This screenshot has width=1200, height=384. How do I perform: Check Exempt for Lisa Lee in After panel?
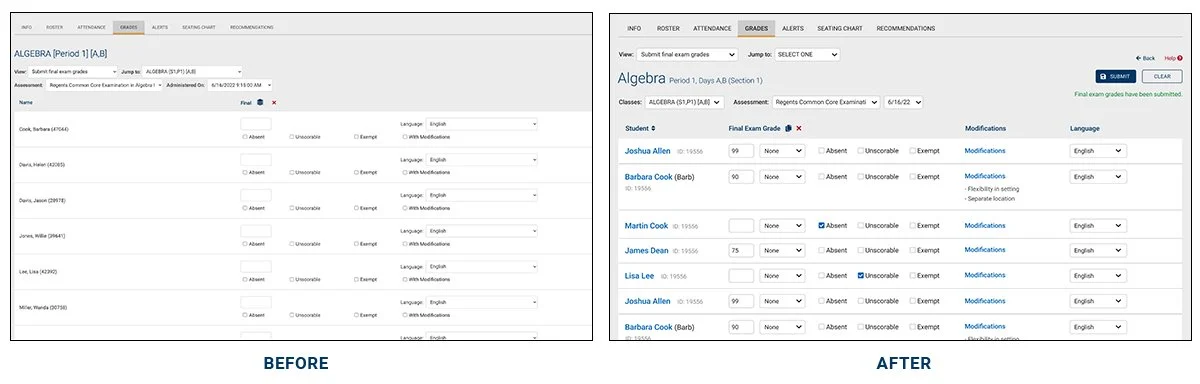(913, 276)
